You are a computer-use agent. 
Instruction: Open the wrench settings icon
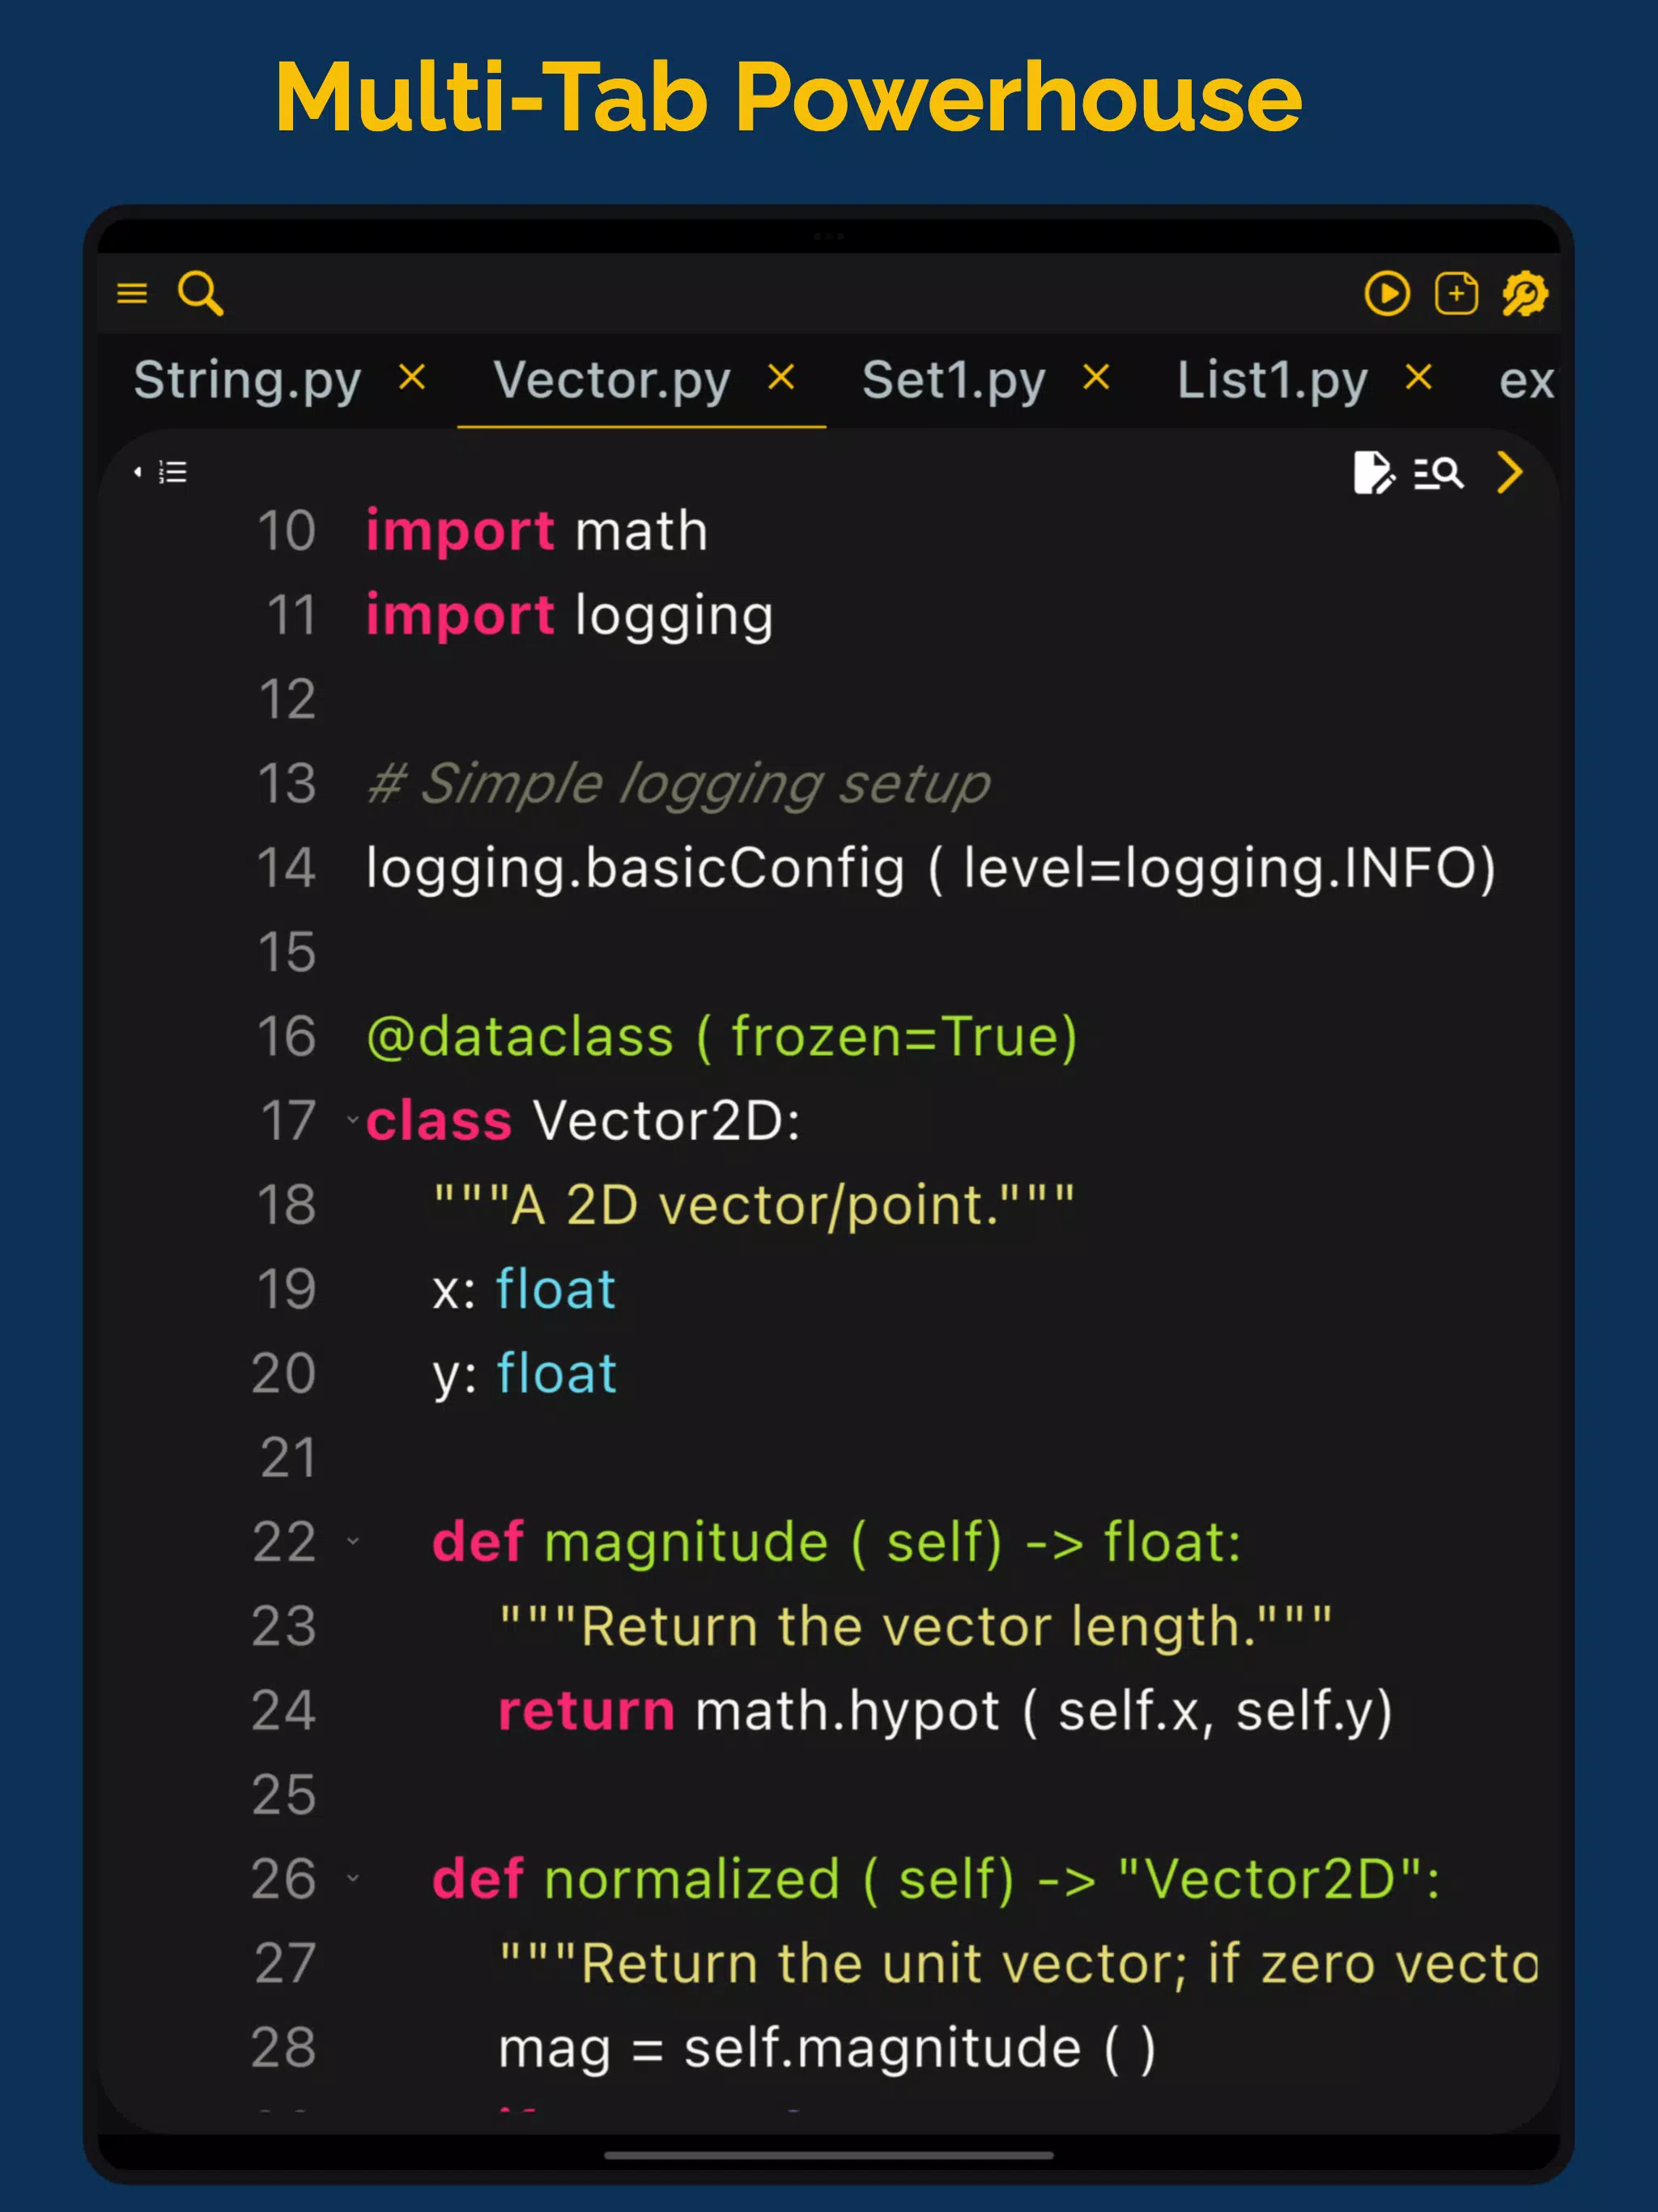pos(1525,294)
